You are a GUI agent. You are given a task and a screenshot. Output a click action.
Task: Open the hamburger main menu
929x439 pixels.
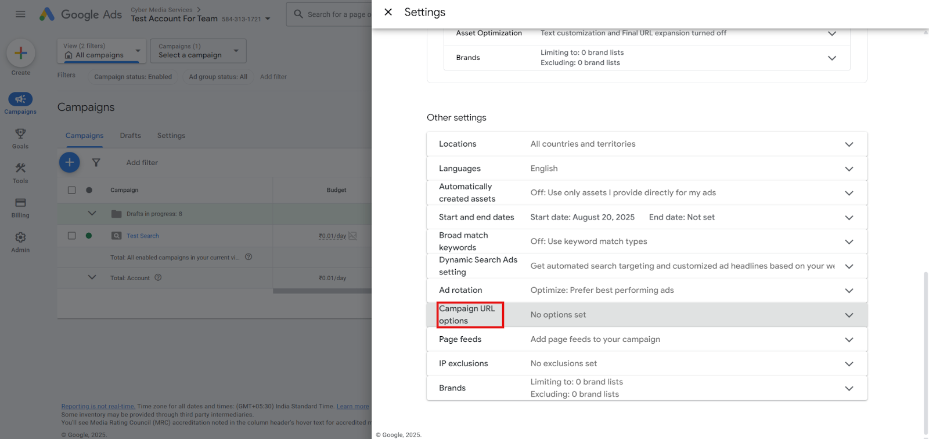[x=20, y=15]
